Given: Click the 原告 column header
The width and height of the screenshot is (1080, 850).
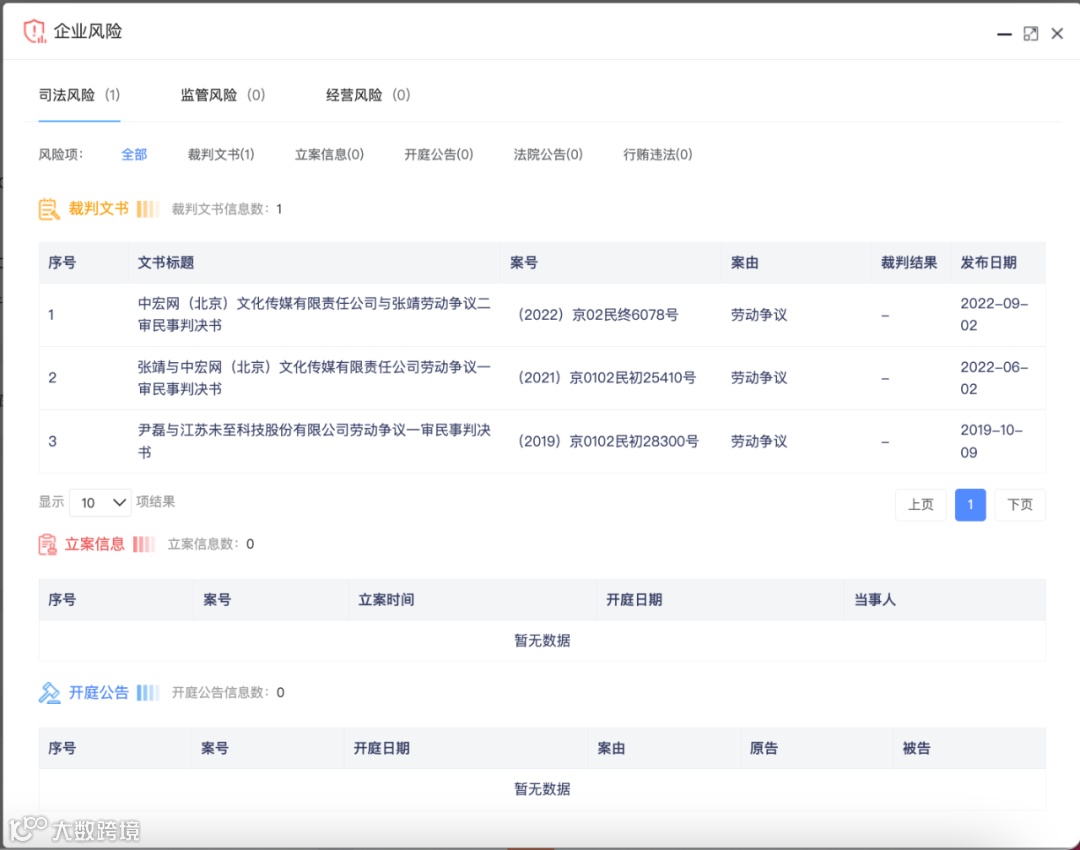Looking at the screenshot, I should click(x=764, y=749).
